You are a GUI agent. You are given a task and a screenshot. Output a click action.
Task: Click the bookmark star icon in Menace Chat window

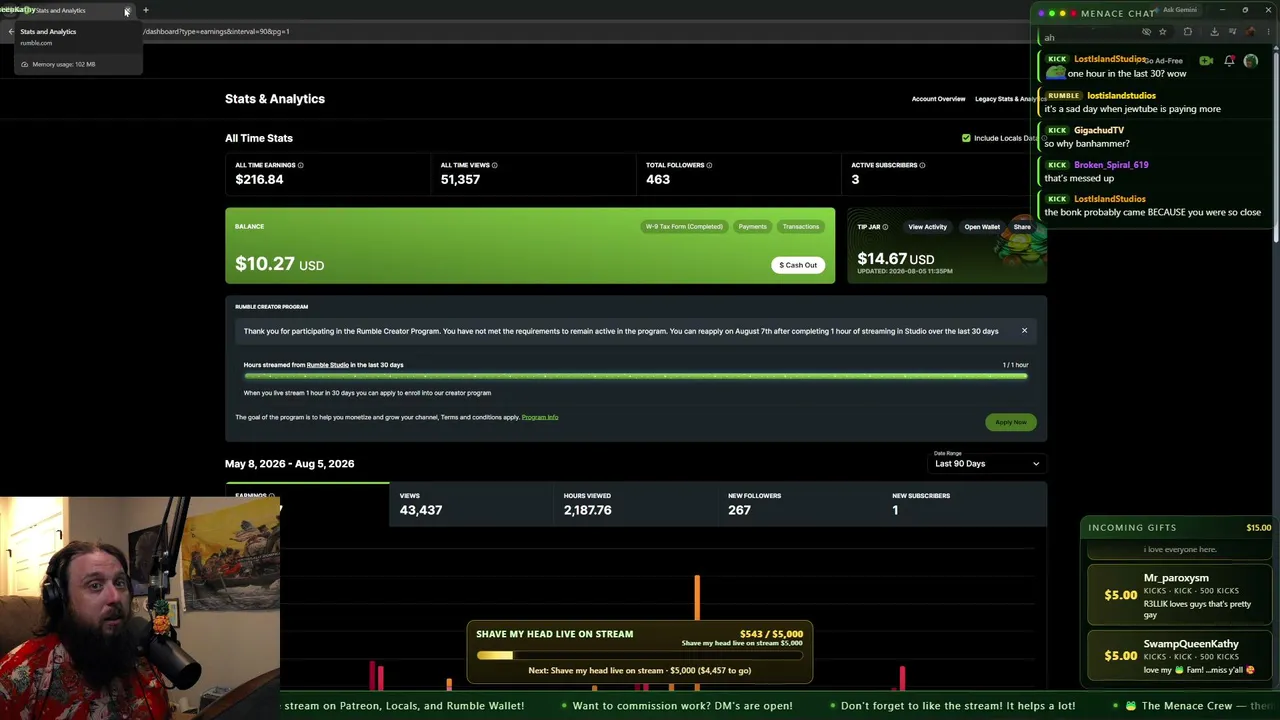tap(1162, 32)
